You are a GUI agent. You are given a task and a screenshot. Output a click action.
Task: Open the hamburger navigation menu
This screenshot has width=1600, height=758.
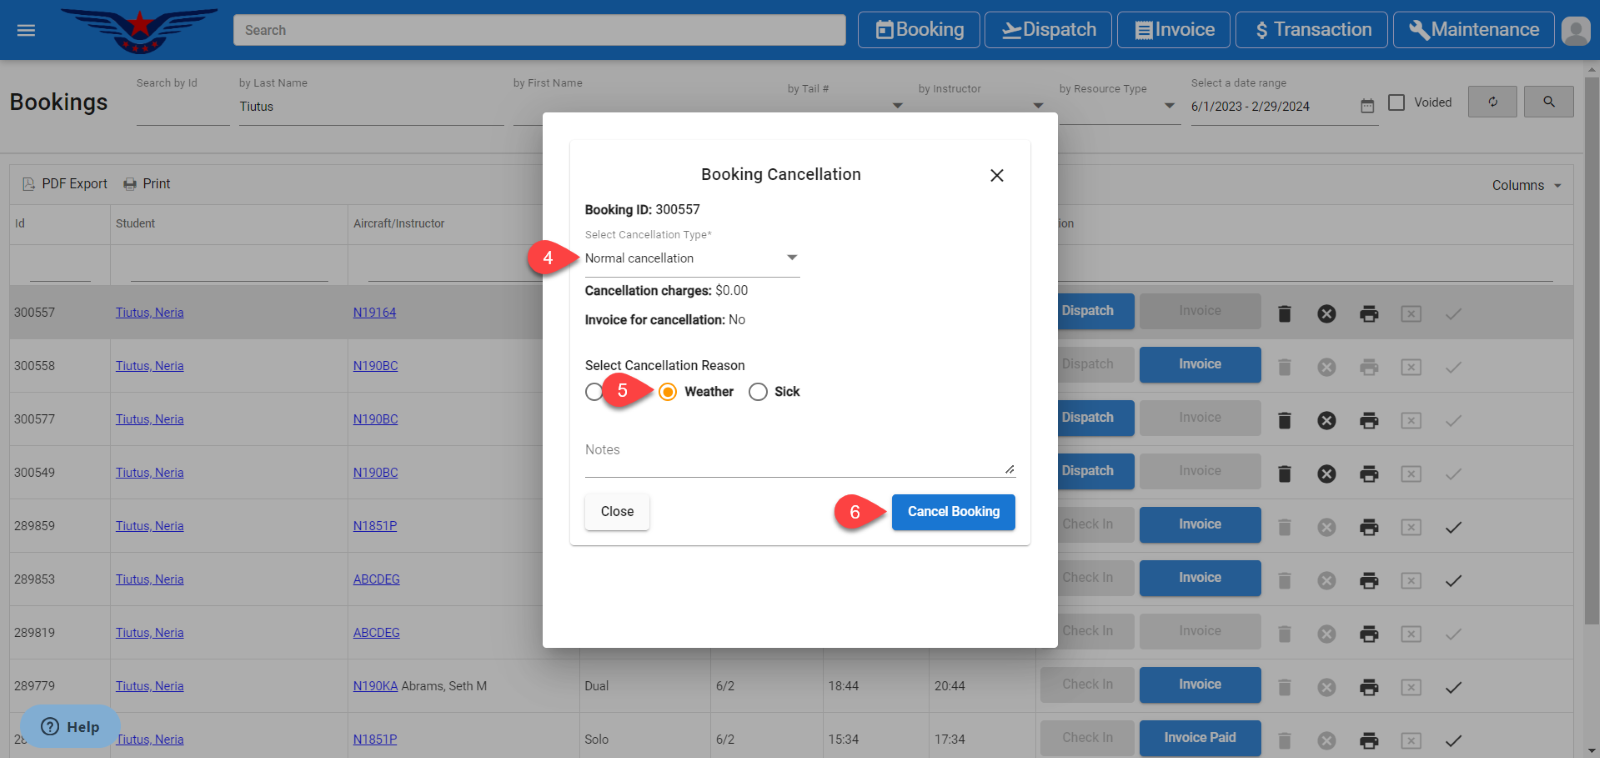pos(26,30)
